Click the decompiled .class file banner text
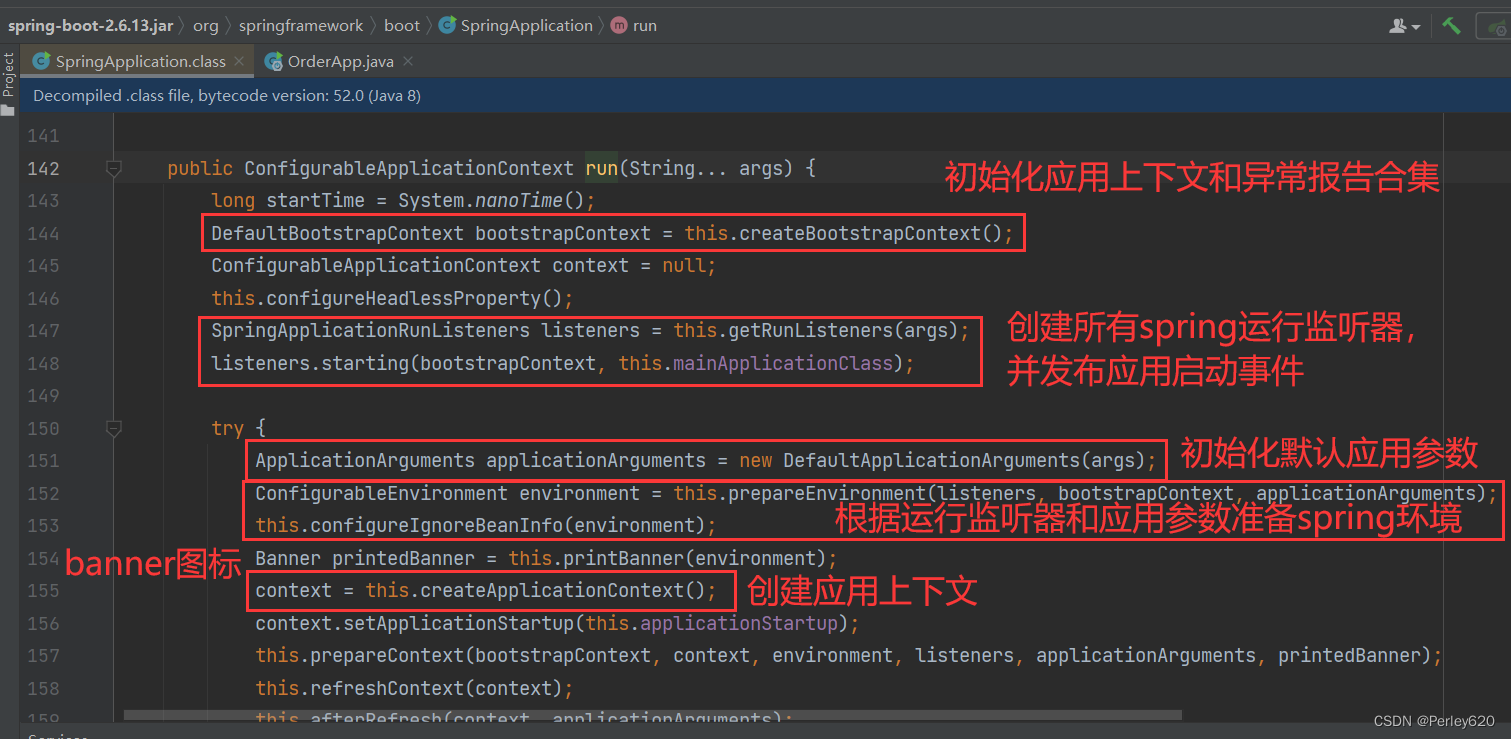The image size is (1511, 739). coord(227,96)
